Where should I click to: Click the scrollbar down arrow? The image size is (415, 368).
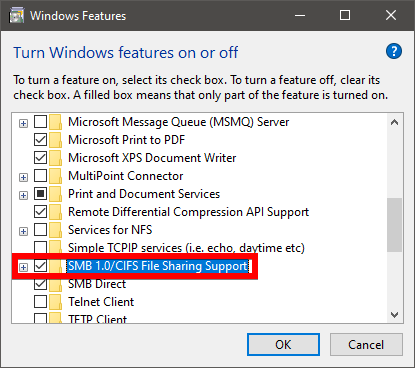(394, 315)
